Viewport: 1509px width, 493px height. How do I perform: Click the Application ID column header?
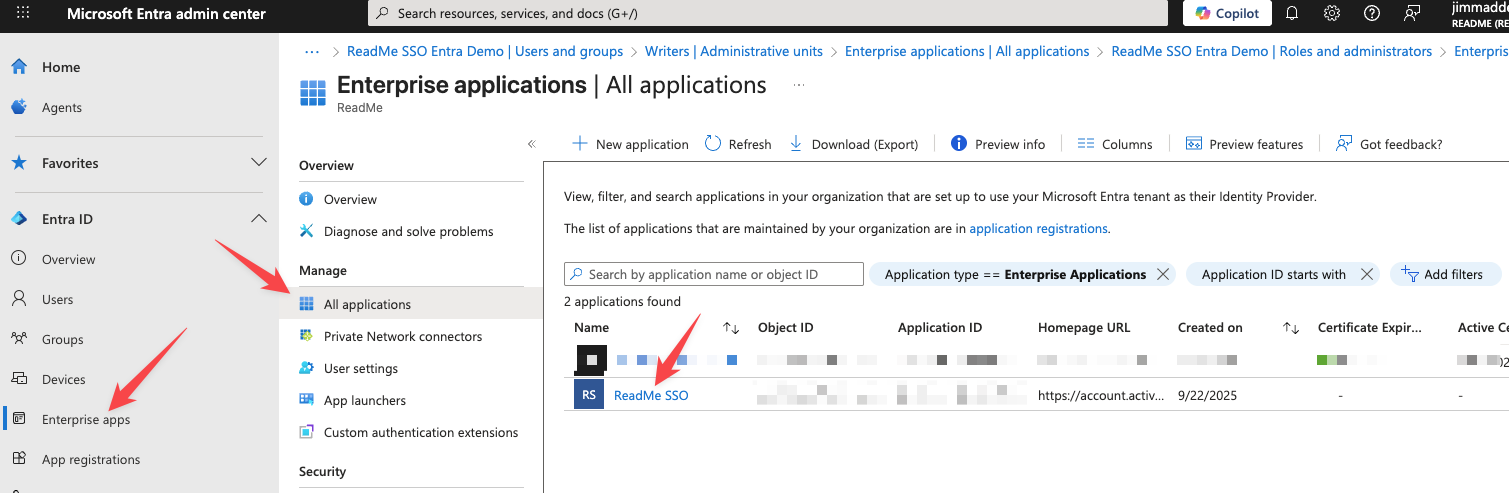pyautogui.click(x=940, y=327)
